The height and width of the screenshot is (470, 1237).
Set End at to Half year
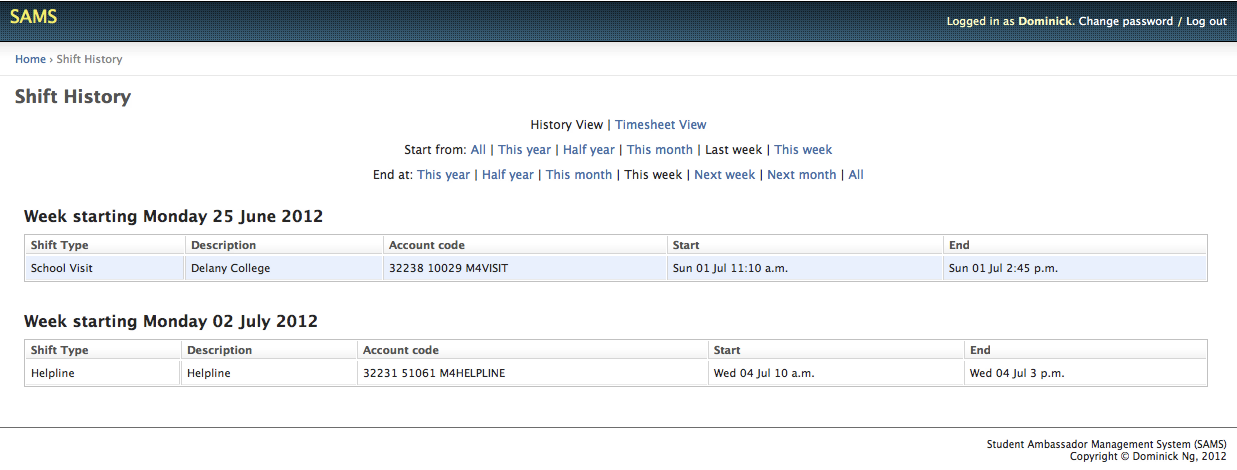pyautogui.click(x=507, y=175)
